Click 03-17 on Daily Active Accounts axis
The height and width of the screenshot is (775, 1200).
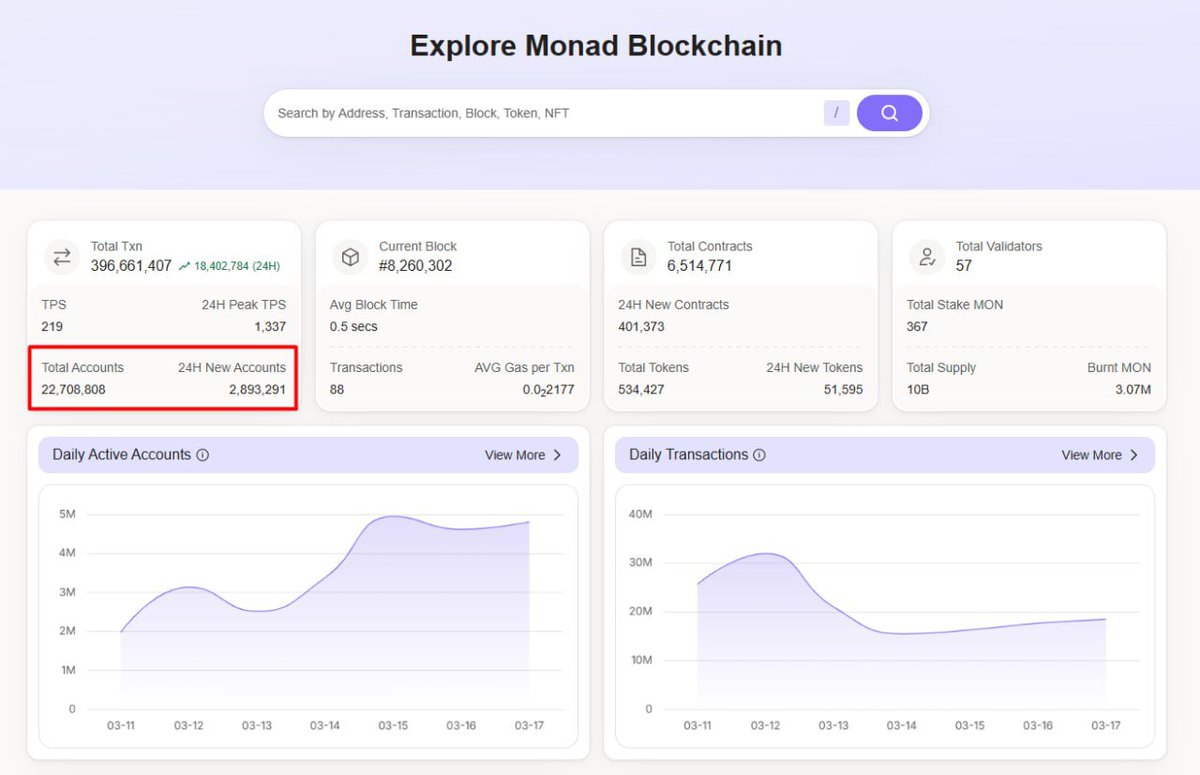click(529, 725)
